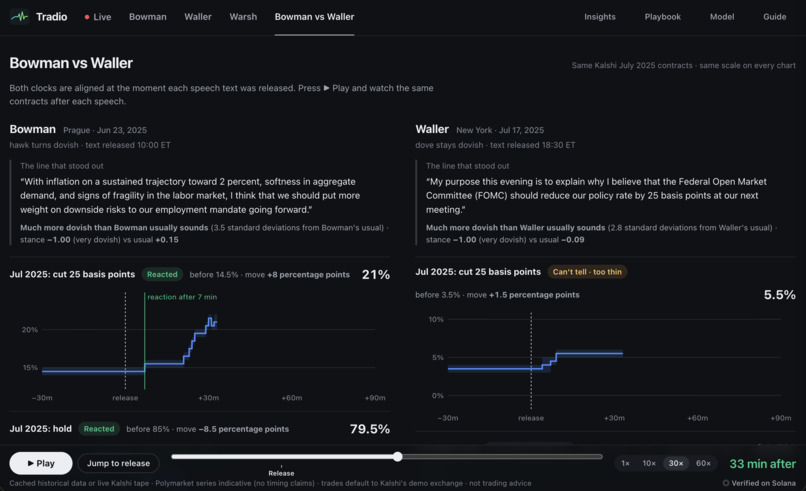806x491 pixels.
Task: Set playback speed to 1×
Action: pyautogui.click(x=625, y=463)
